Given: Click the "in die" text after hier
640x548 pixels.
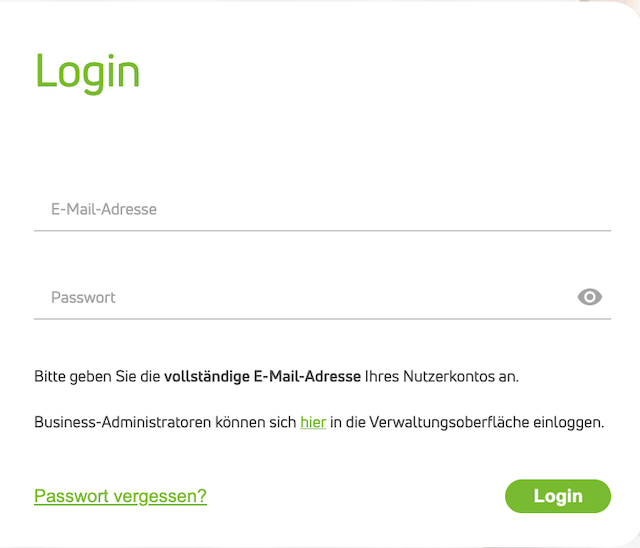Looking at the screenshot, I should click(x=346, y=422).
